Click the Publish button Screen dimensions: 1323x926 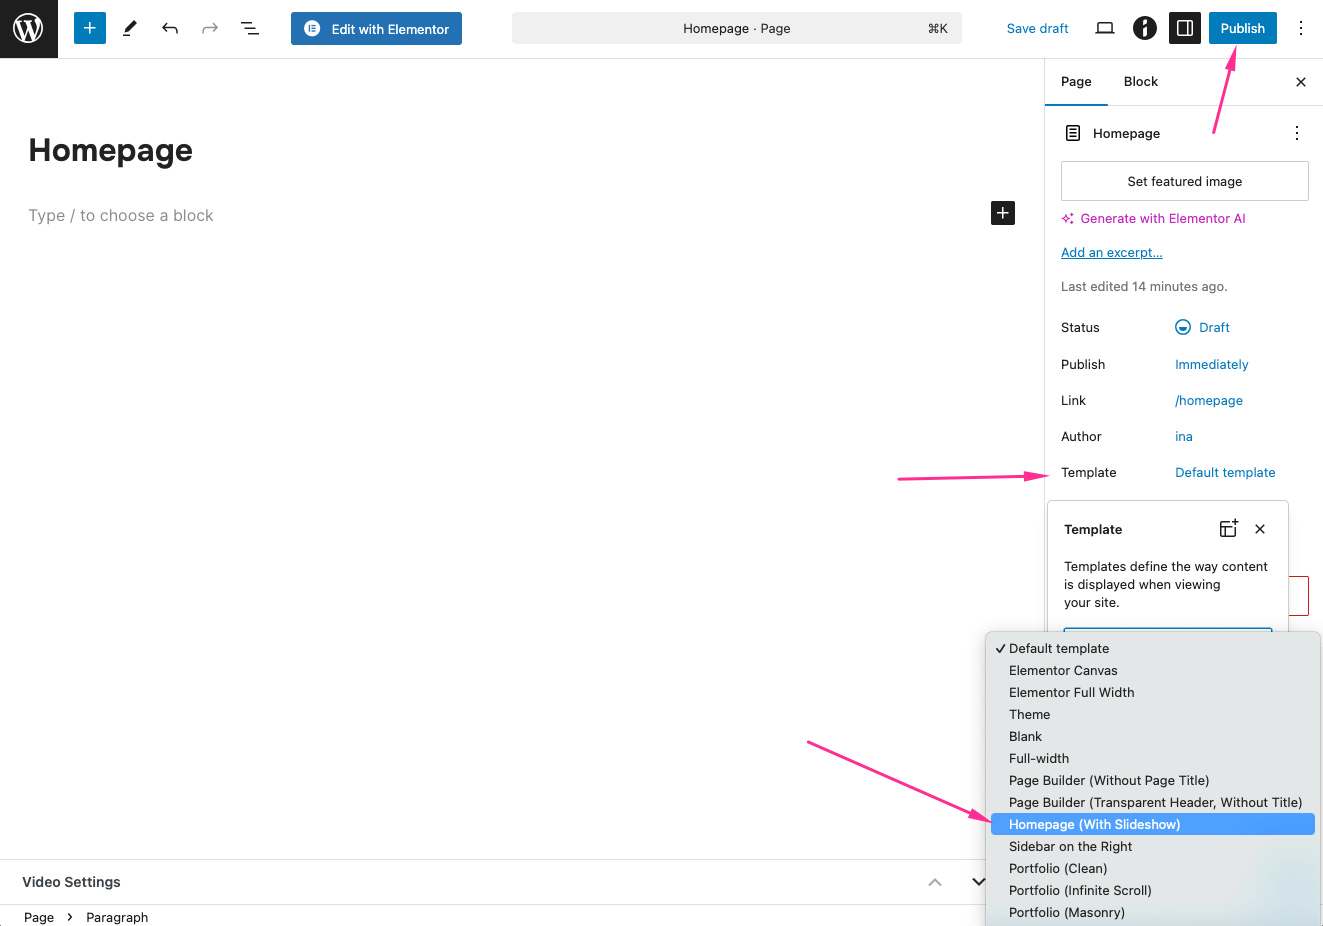pyautogui.click(x=1242, y=29)
